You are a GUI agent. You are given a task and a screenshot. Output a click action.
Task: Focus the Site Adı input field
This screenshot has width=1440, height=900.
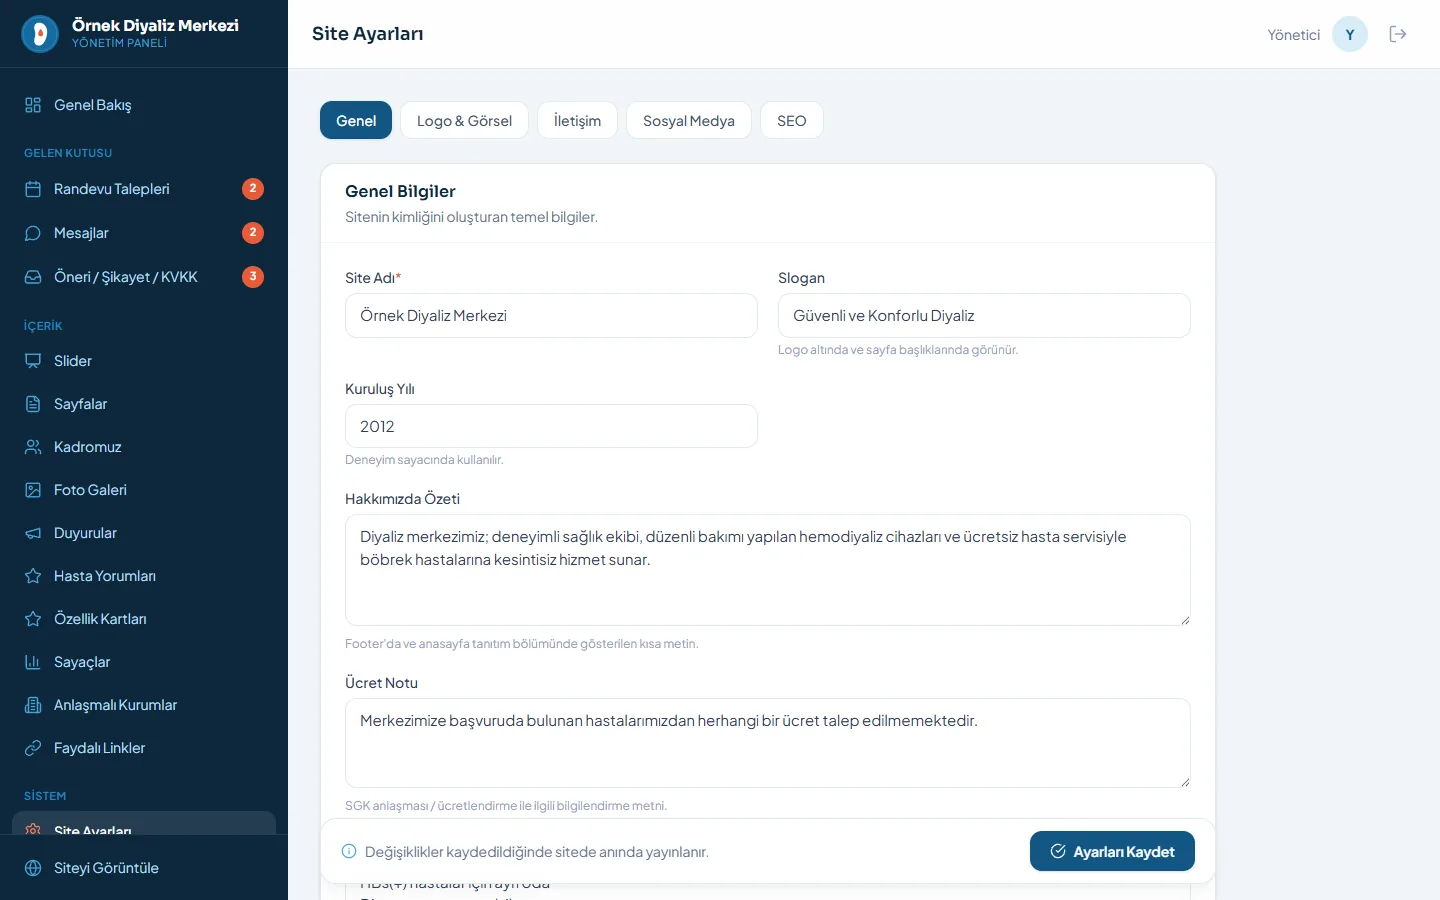(551, 315)
